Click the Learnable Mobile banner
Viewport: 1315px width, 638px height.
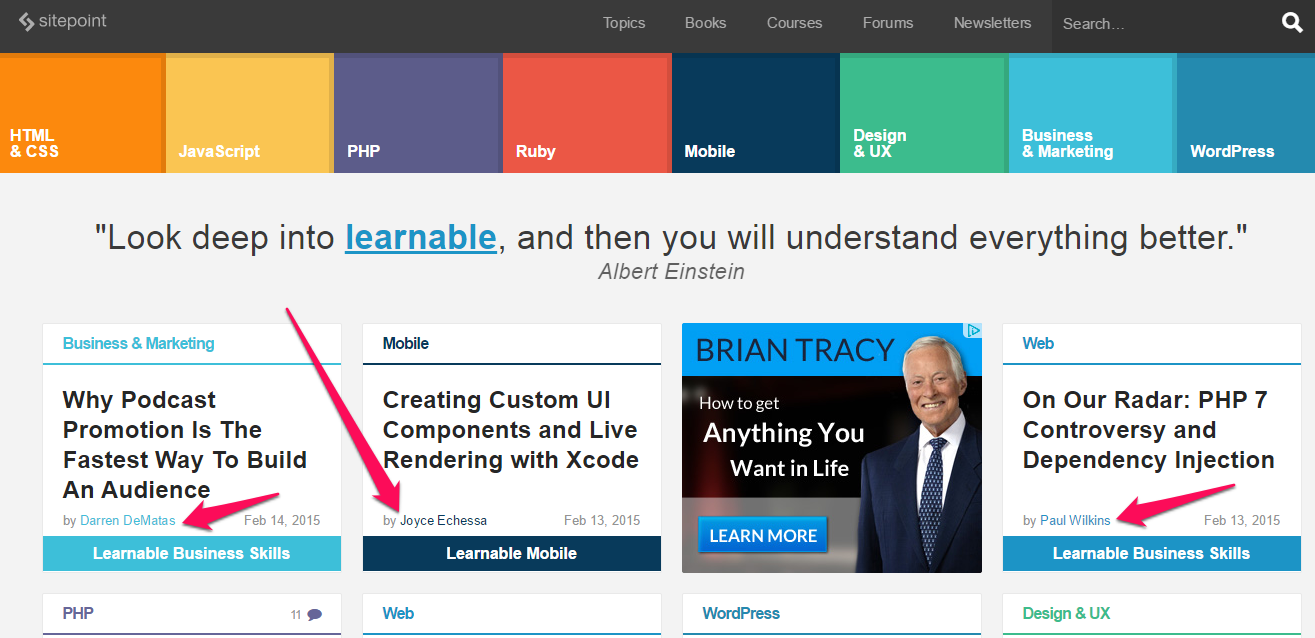tap(512, 553)
